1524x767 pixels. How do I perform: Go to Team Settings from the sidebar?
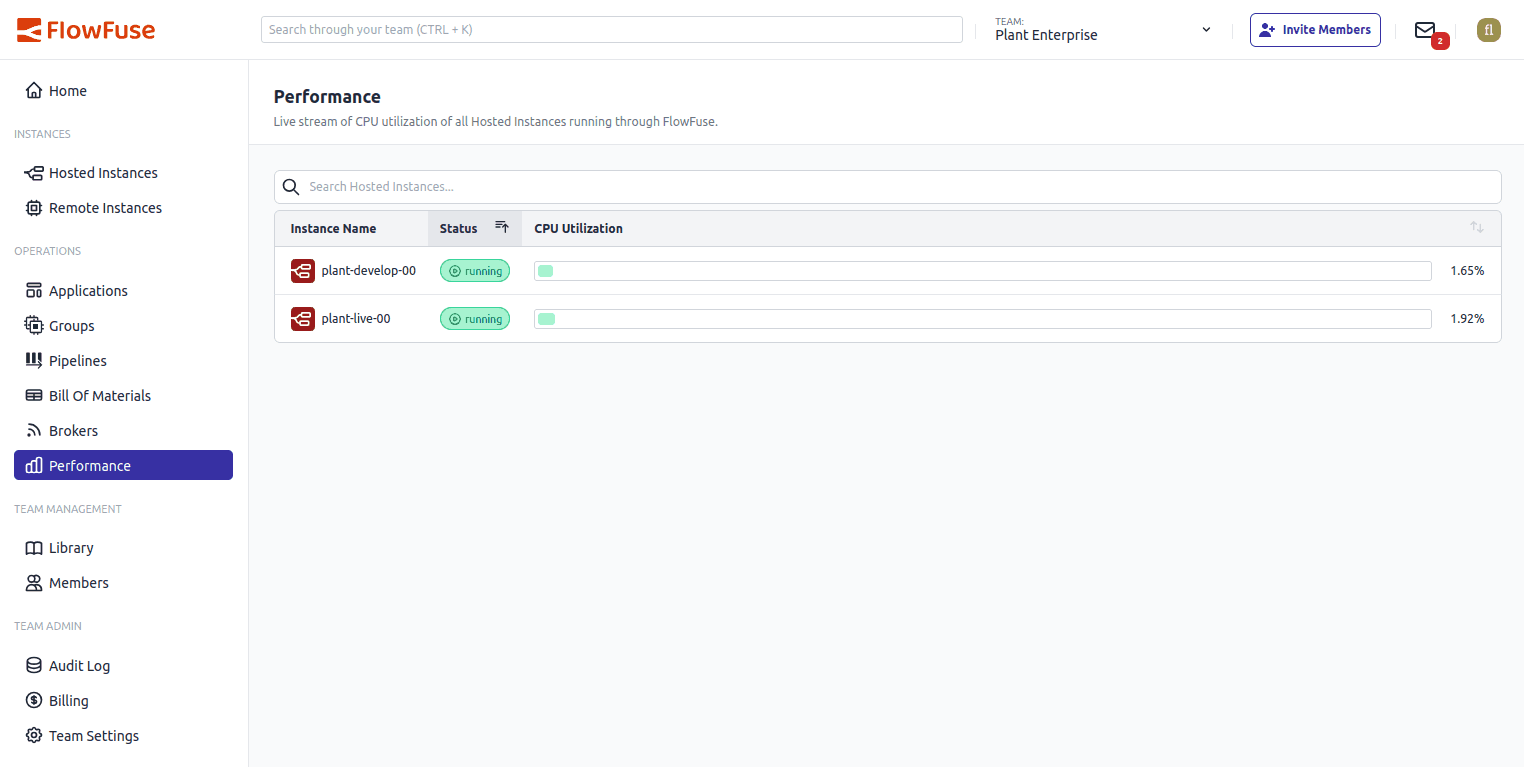[x=93, y=735]
